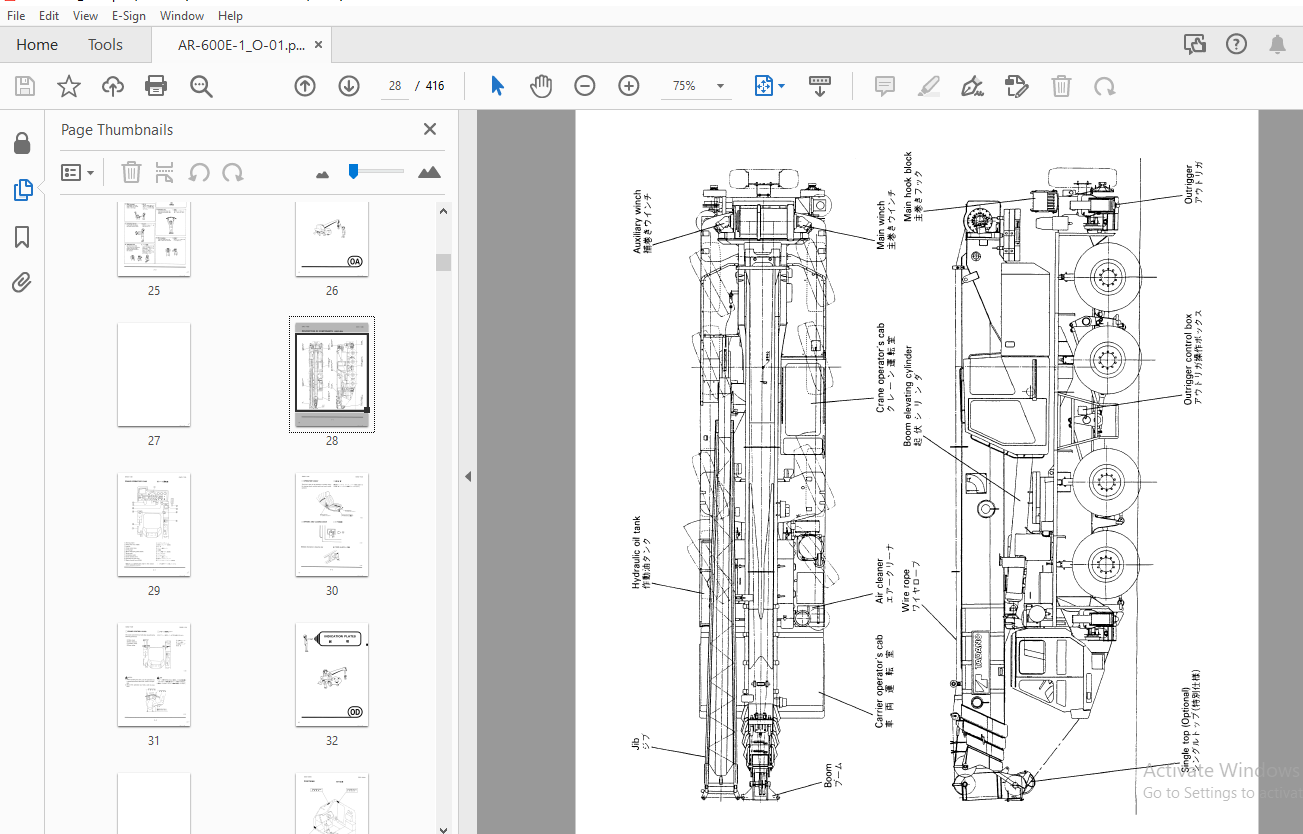Zoom out with minus icon
1303x834 pixels.
[585, 86]
